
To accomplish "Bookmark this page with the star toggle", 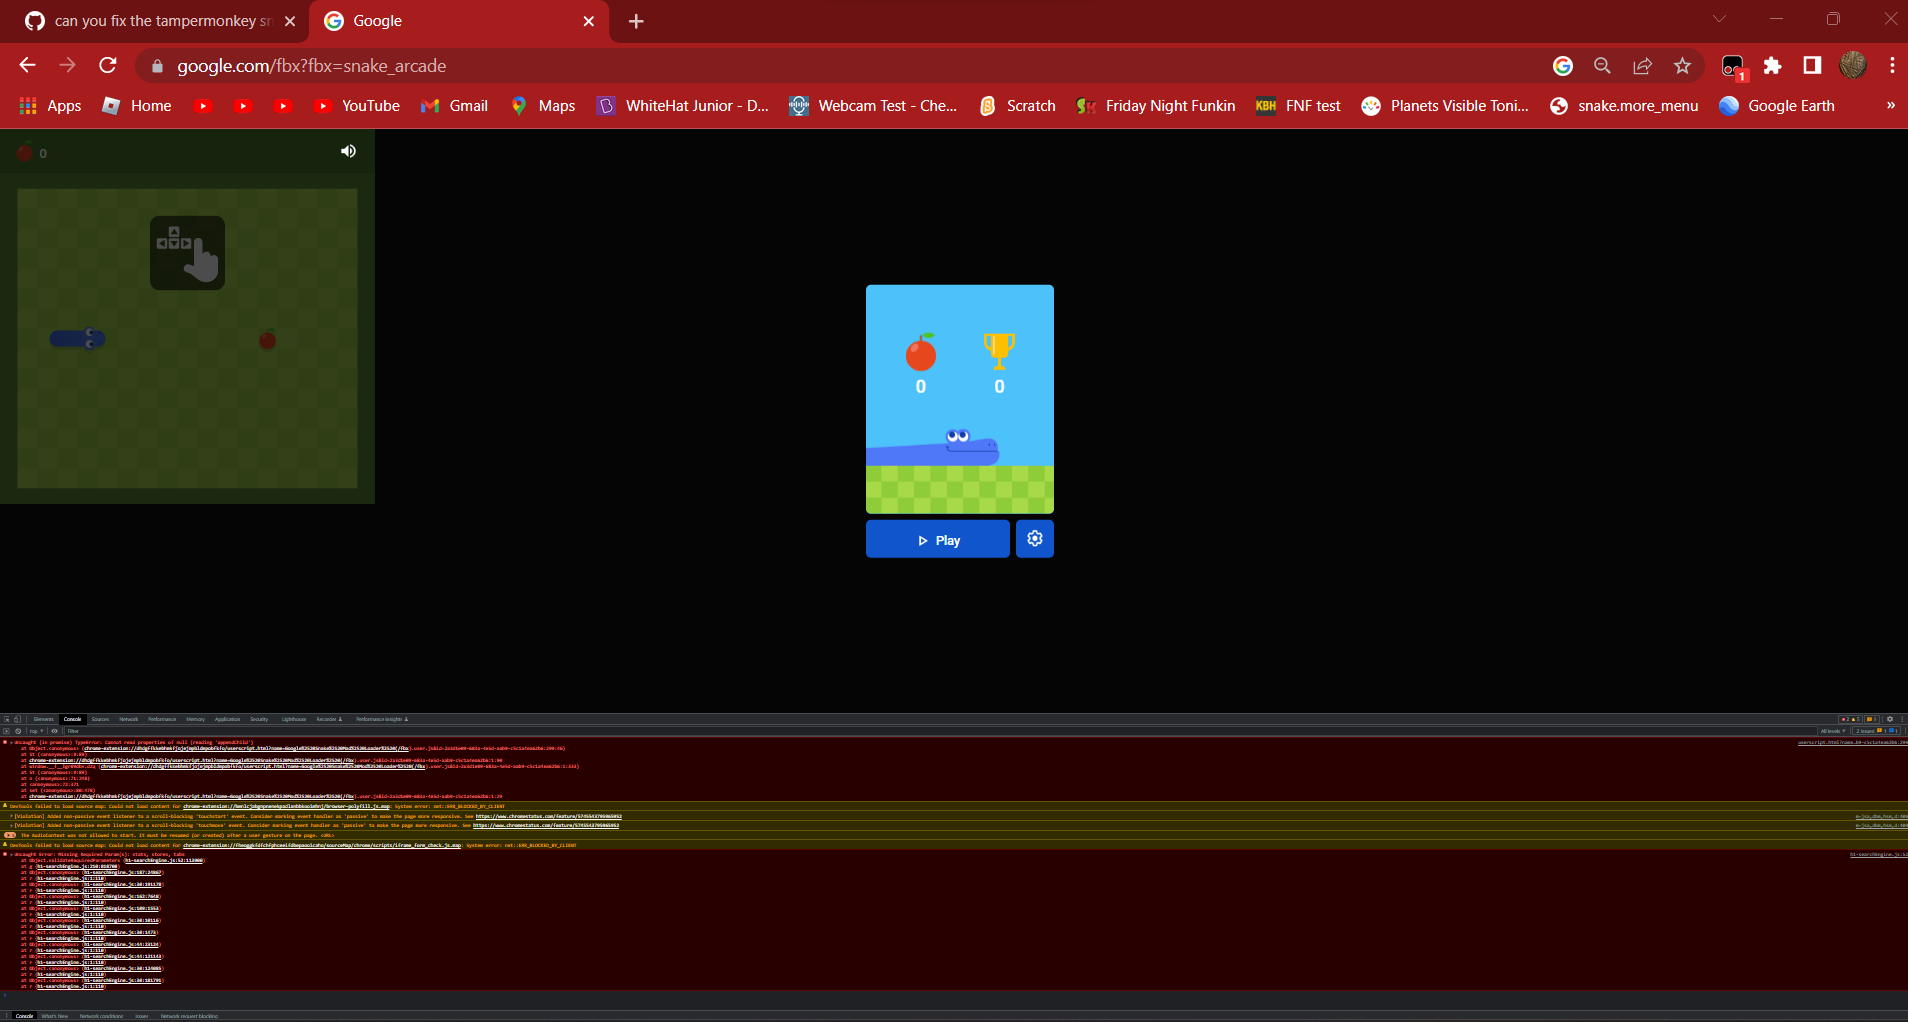I will [x=1683, y=65].
